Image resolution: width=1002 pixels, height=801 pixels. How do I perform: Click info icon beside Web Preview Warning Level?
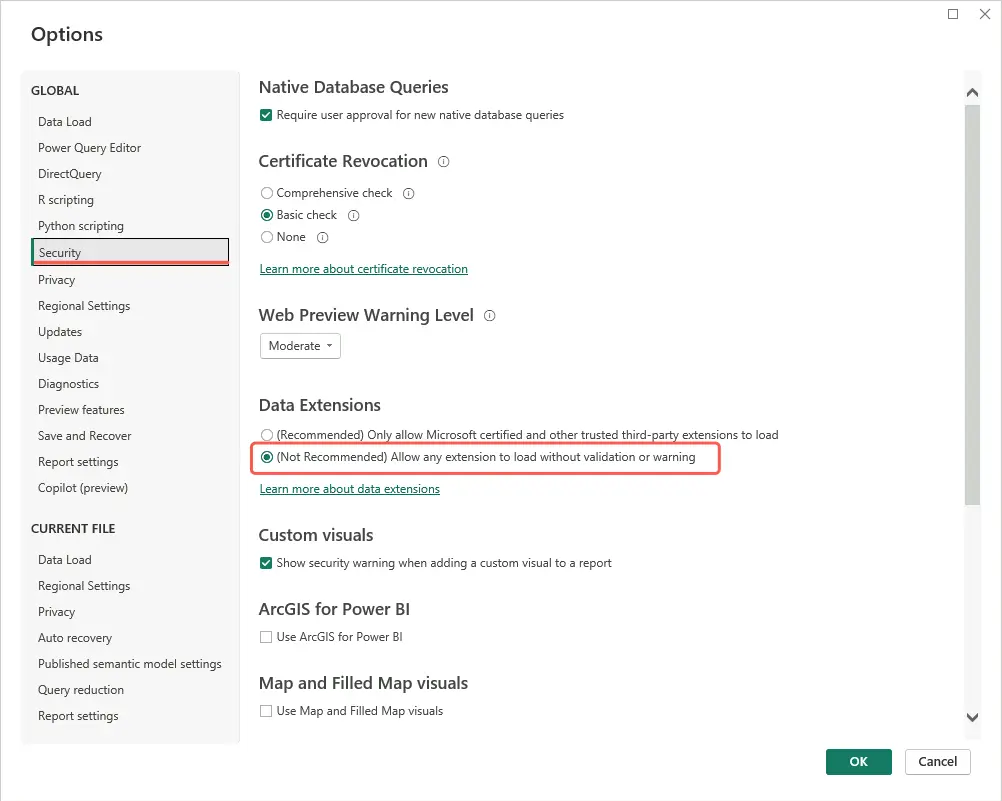click(x=489, y=316)
